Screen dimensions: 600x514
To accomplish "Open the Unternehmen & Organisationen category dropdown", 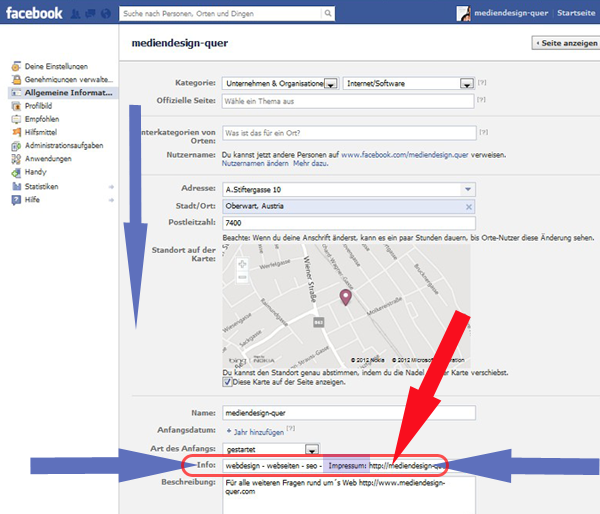I will coord(331,84).
